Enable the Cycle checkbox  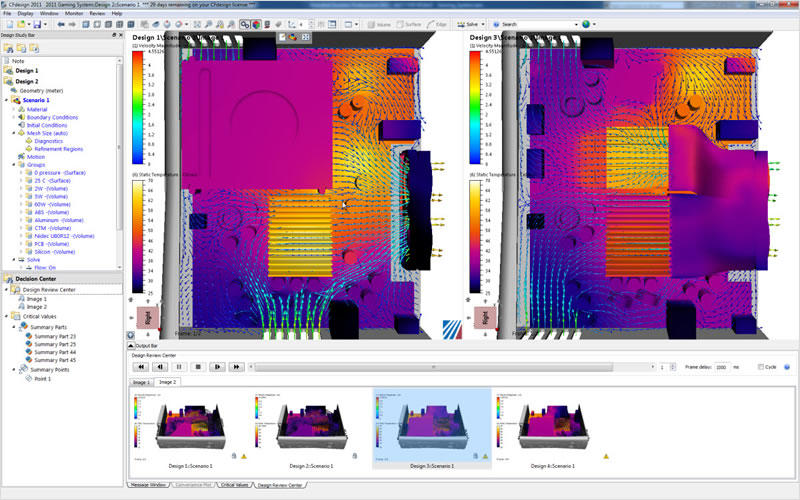pyautogui.click(x=760, y=367)
